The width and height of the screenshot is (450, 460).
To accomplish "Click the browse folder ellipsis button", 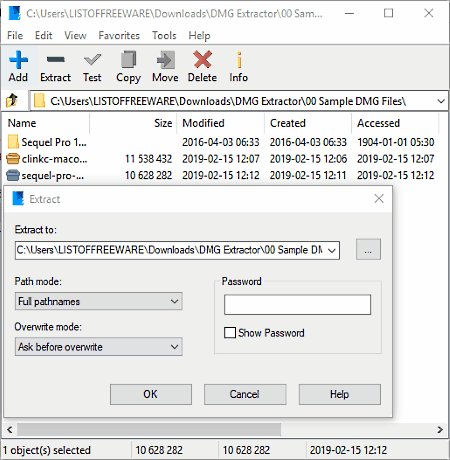I will click(368, 249).
